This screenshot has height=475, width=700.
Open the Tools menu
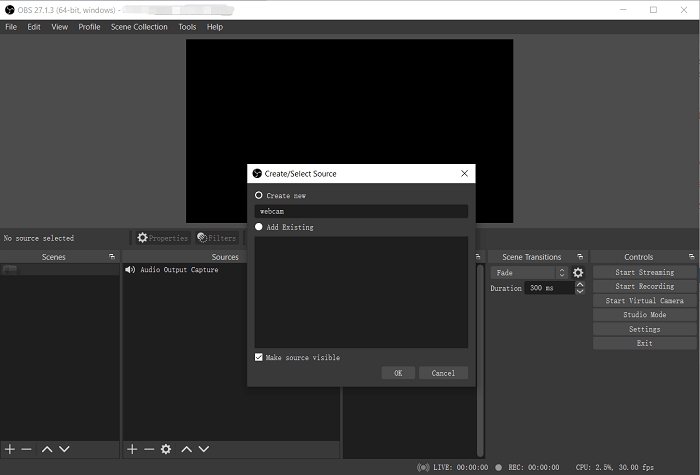click(187, 27)
